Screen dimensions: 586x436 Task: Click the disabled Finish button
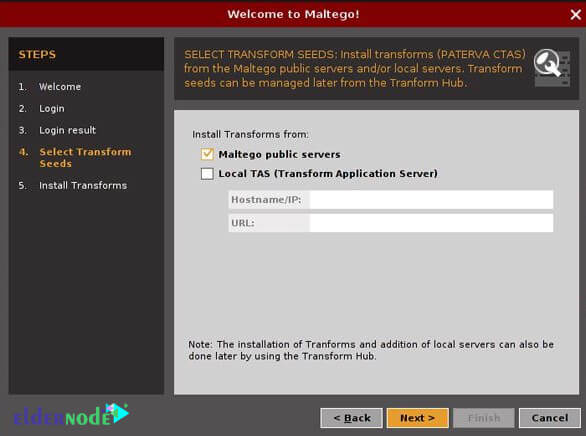click(x=484, y=418)
